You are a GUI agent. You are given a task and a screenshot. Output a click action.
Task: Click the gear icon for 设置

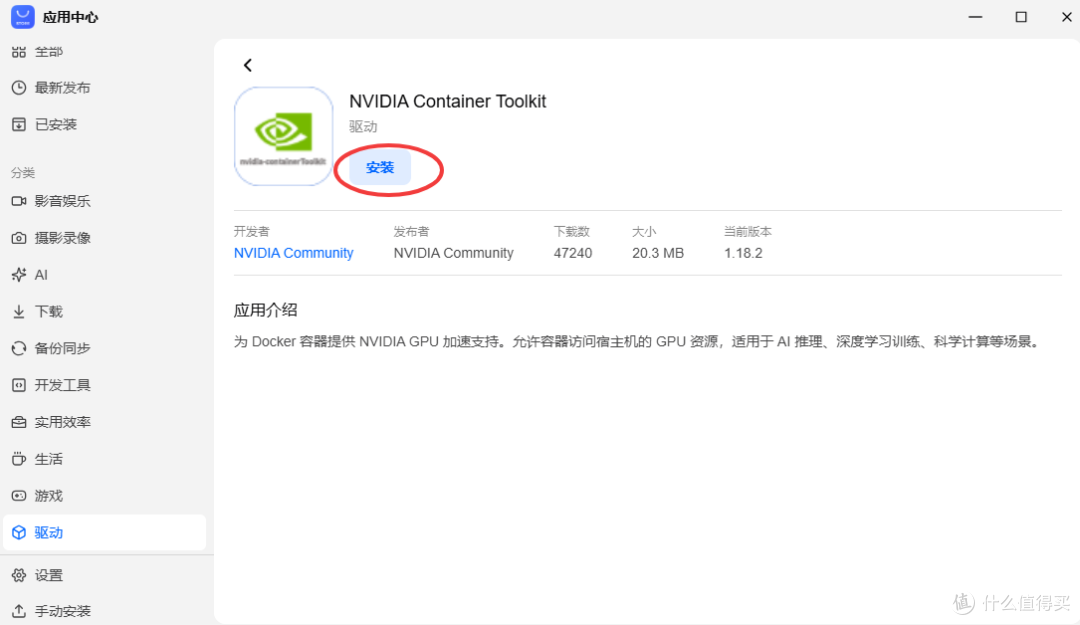coord(19,575)
